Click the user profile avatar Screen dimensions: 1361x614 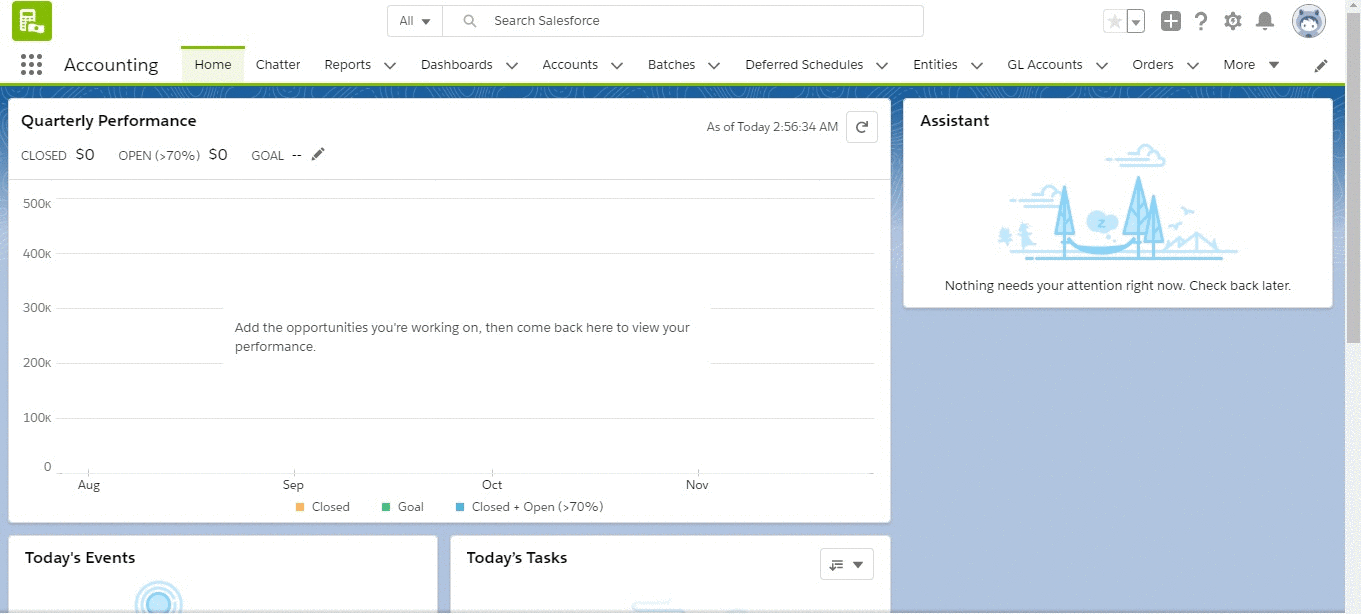[x=1308, y=21]
